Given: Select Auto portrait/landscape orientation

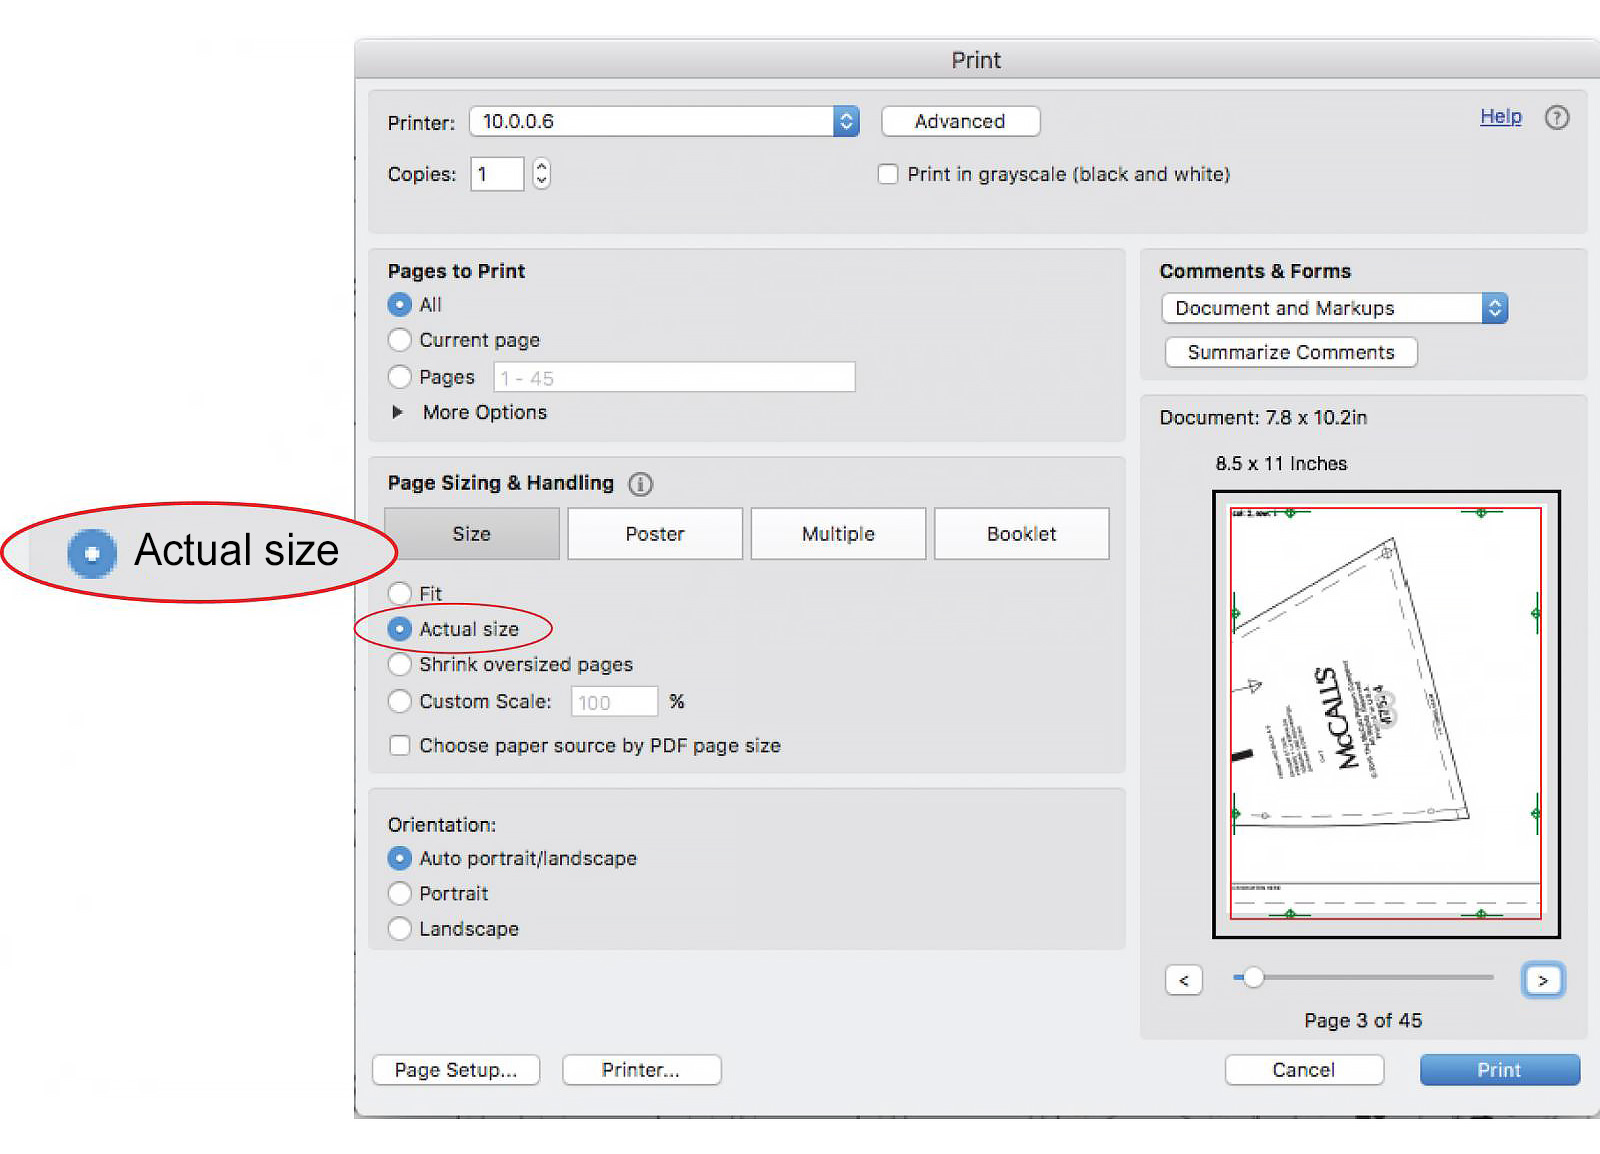Looking at the screenshot, I should coord(399,858).
